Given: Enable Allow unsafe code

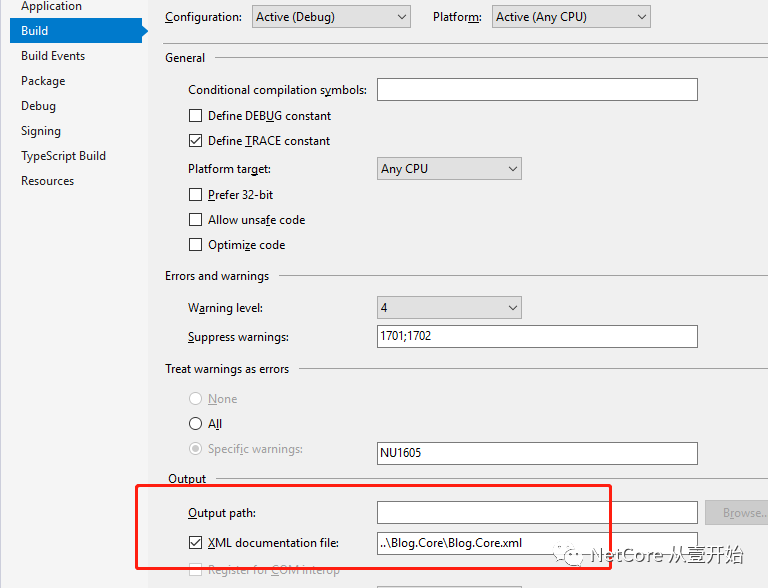Looking at the screenshot, I should [x=195, y=220].
